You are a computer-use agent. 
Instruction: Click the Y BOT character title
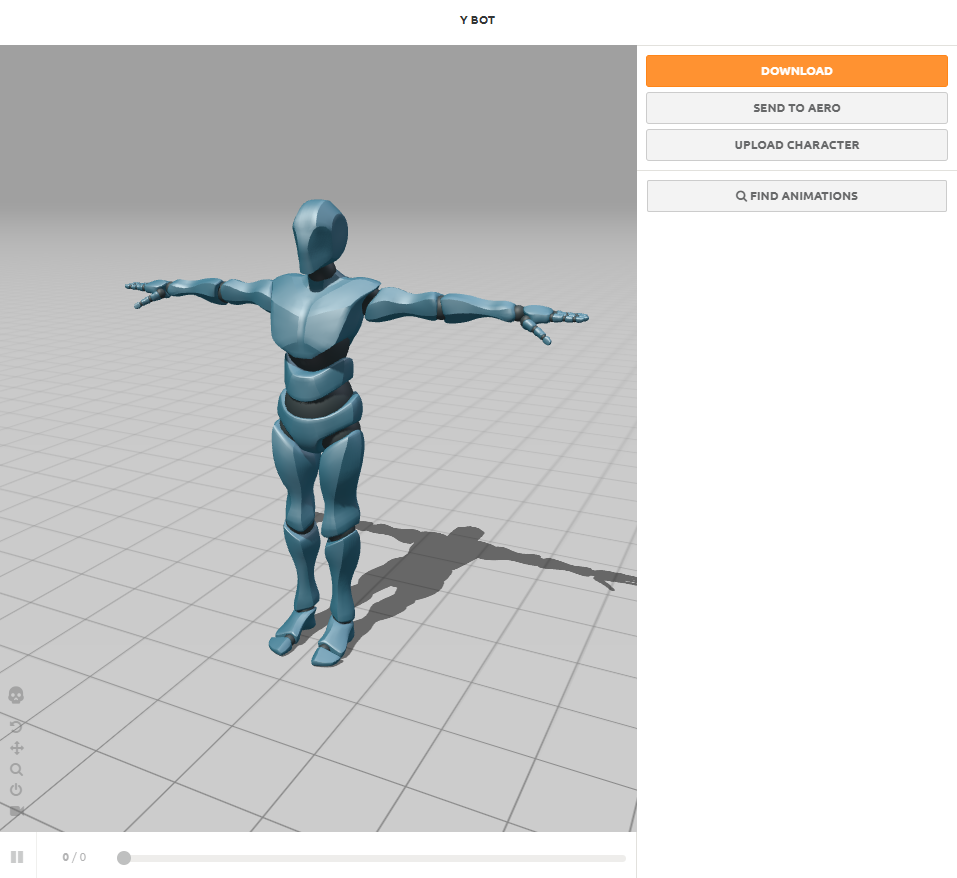[x=477, y=20]
